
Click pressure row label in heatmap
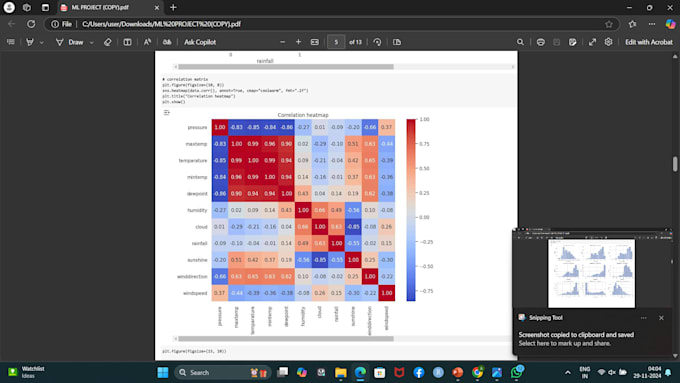(197, 127)
